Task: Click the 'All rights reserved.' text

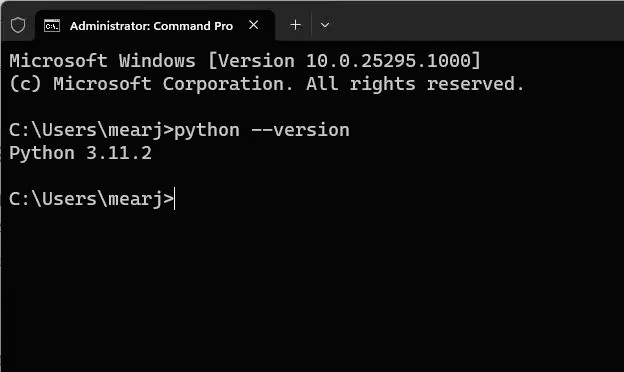Action: tap(415, 84)
